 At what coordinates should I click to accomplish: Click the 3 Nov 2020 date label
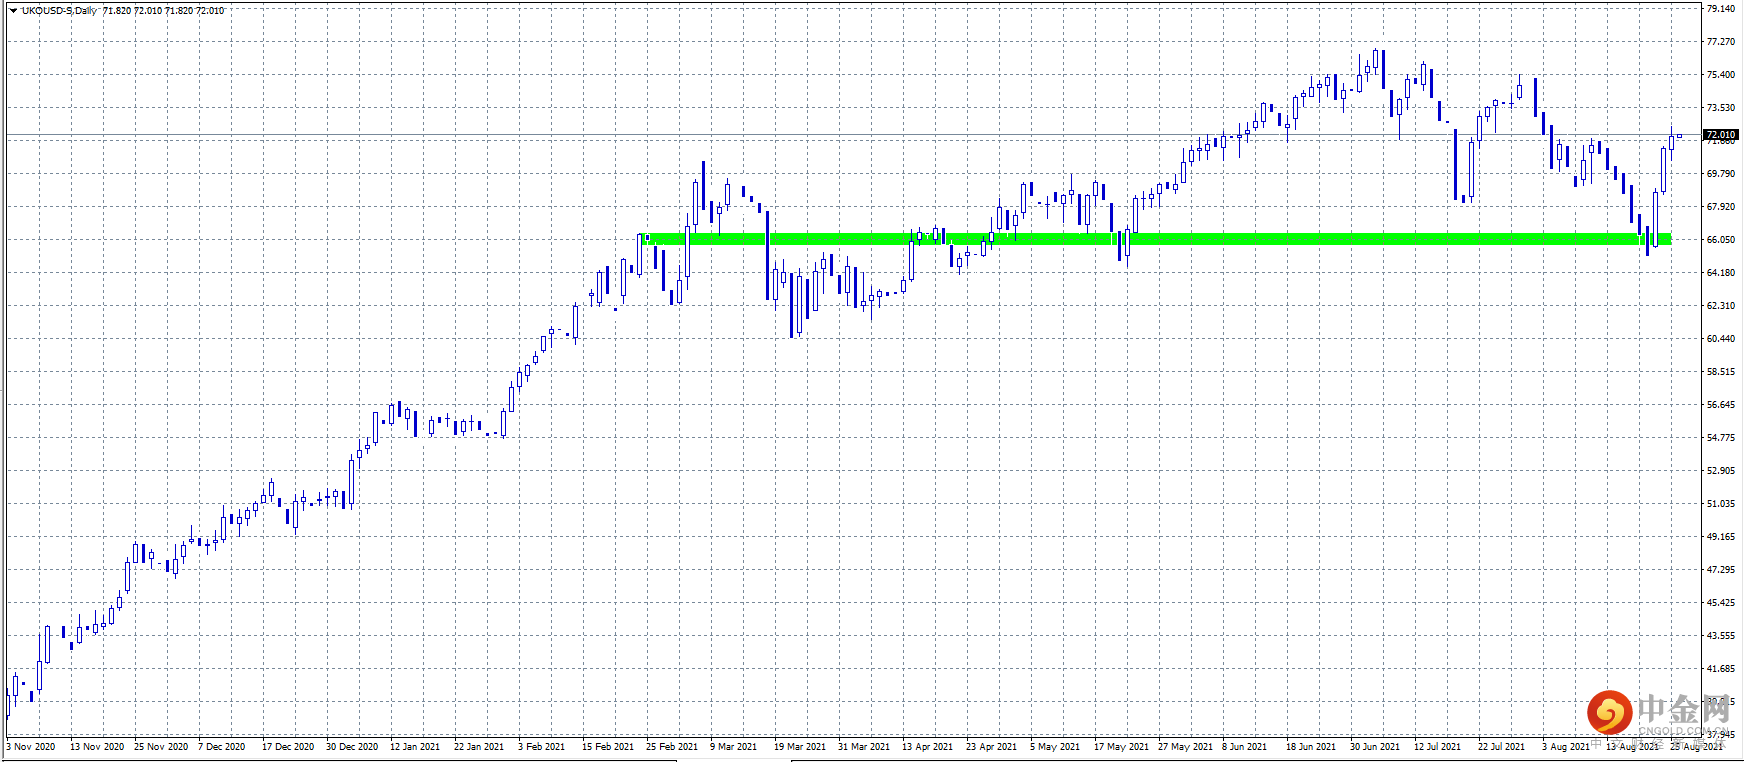tap(31, 746)
